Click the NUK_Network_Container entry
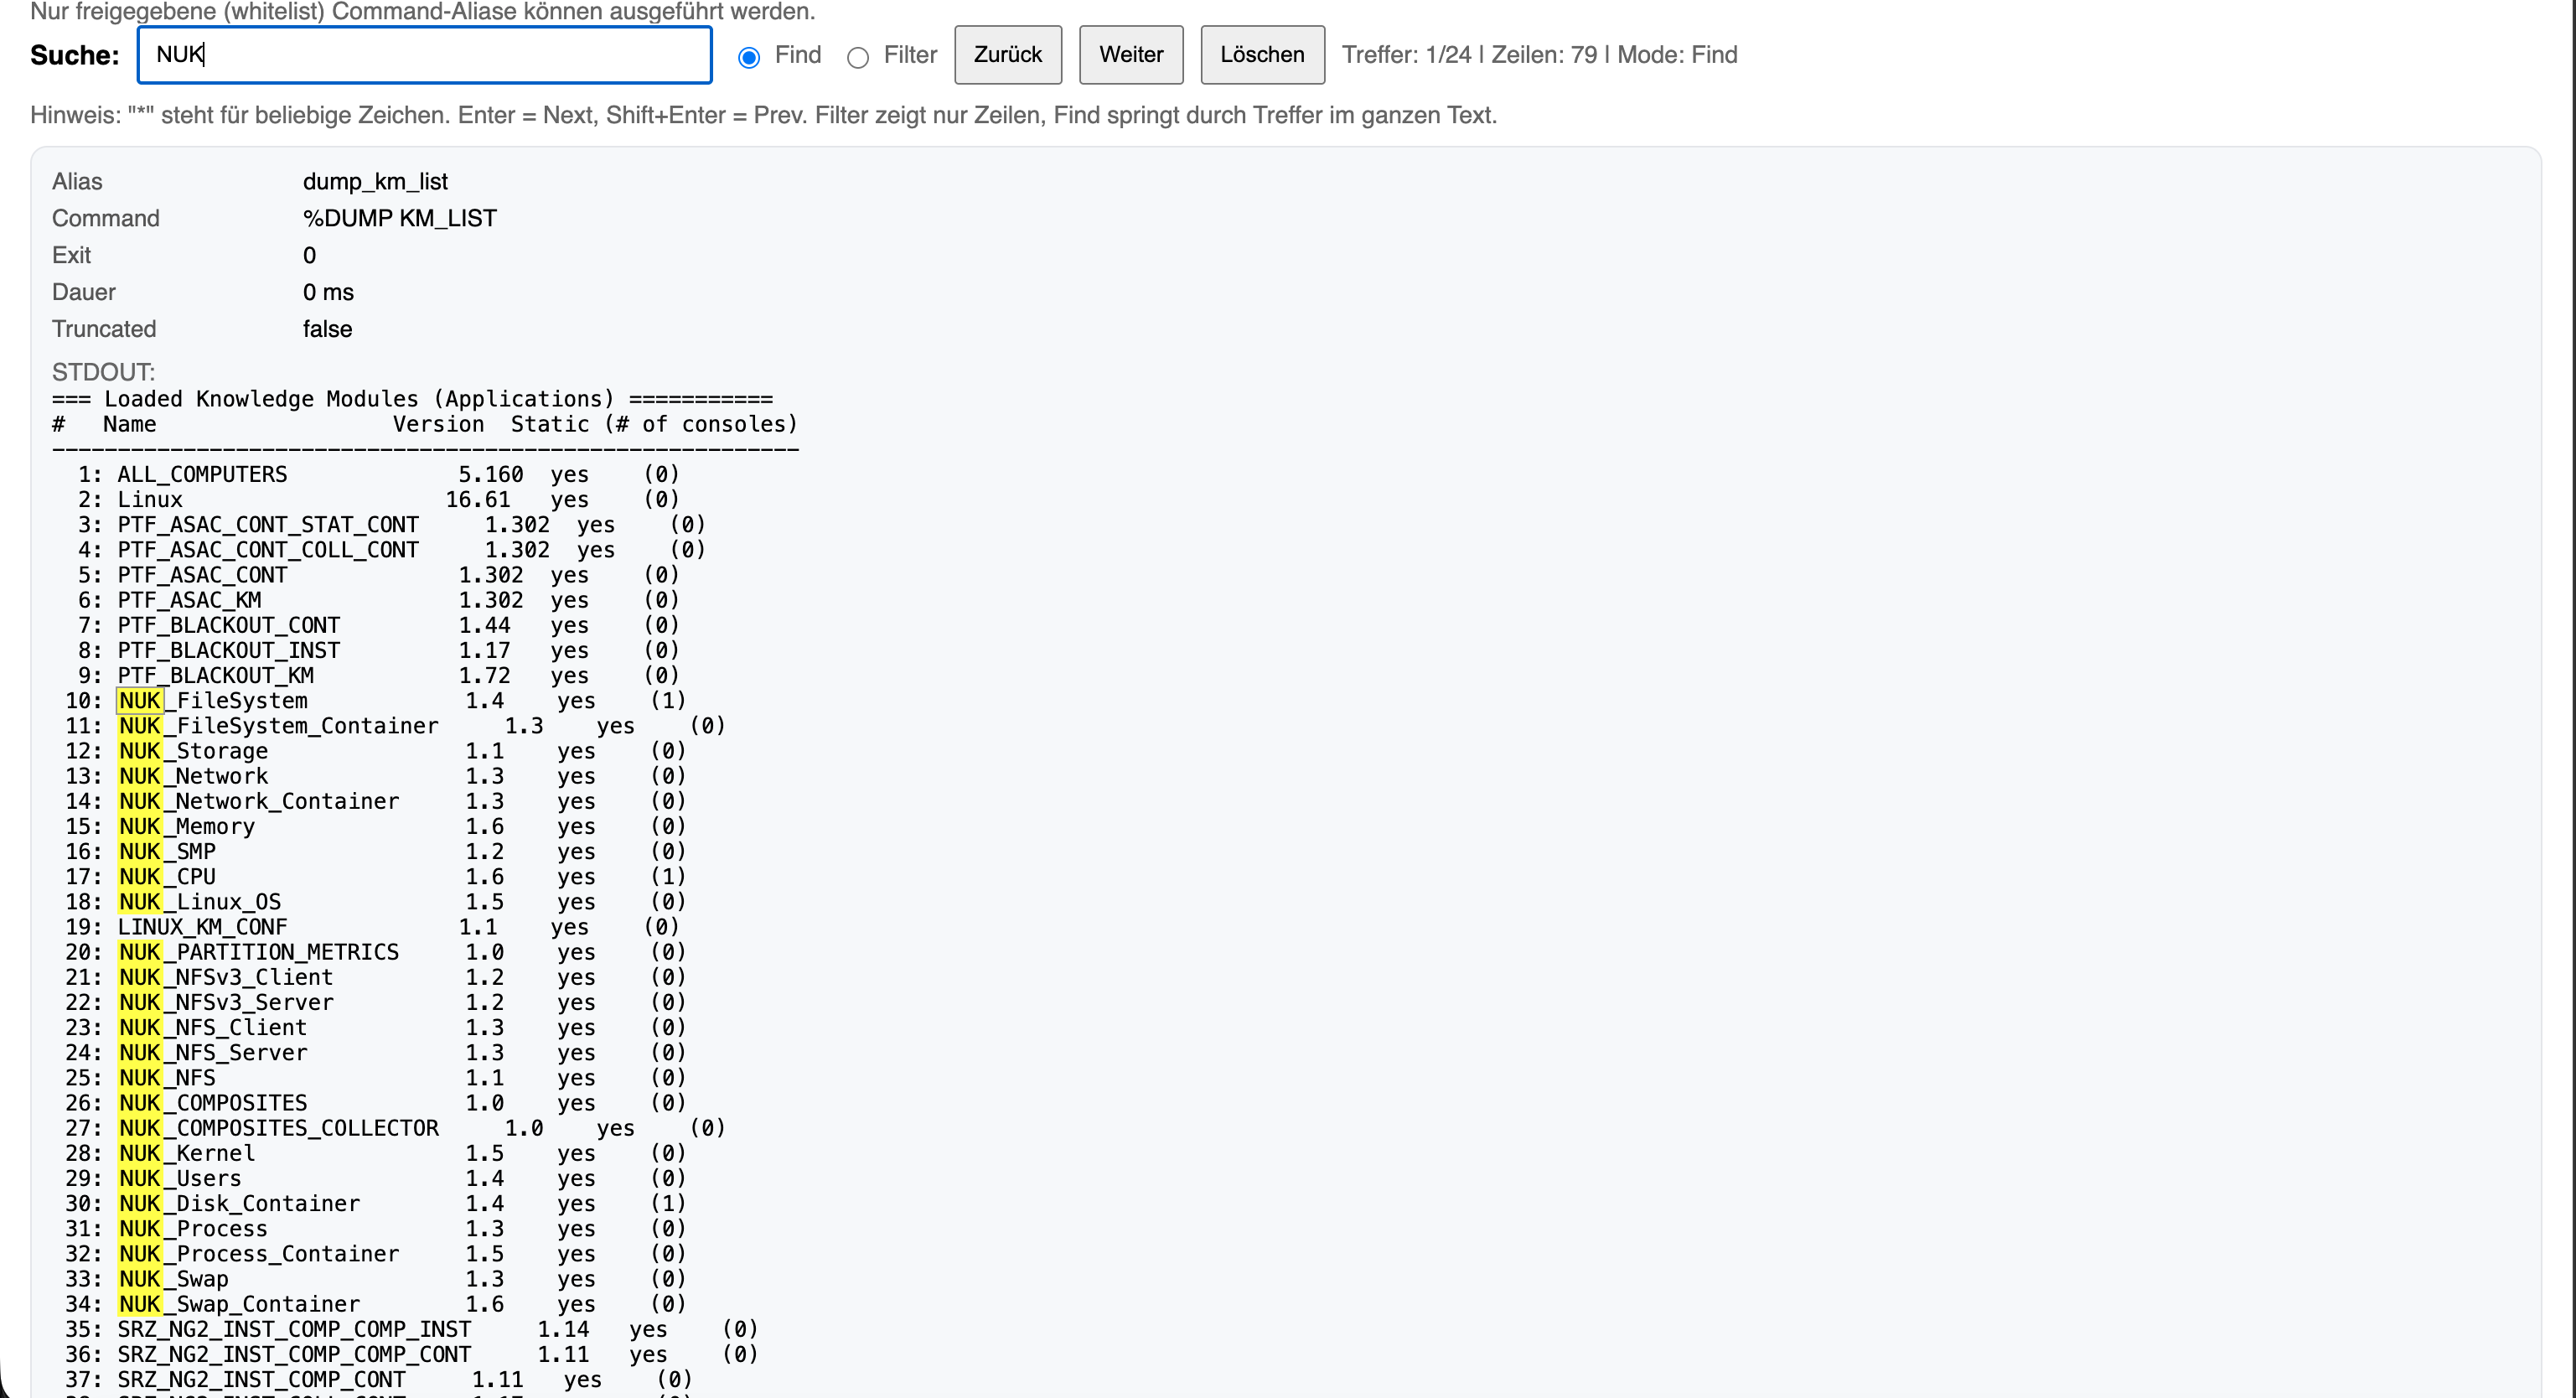This screenshot has height=1398, width=2576. tap(259, 801)
